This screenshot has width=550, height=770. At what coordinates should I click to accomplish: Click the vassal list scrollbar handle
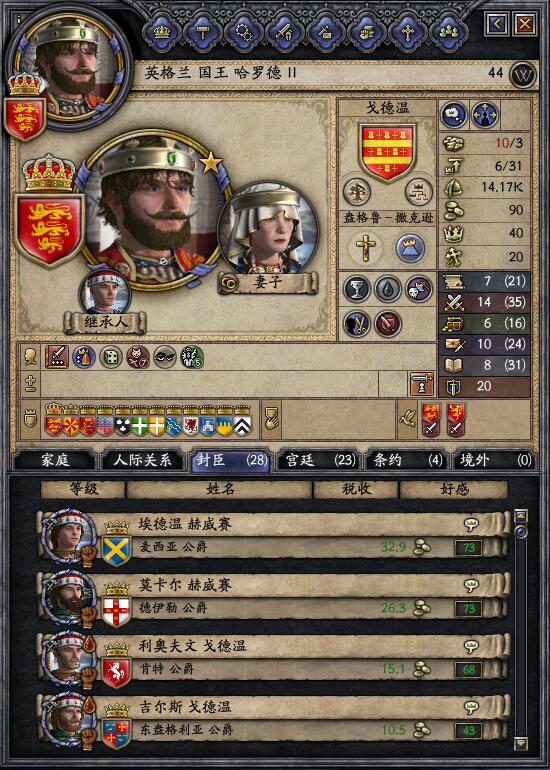[x=521, y=532]
